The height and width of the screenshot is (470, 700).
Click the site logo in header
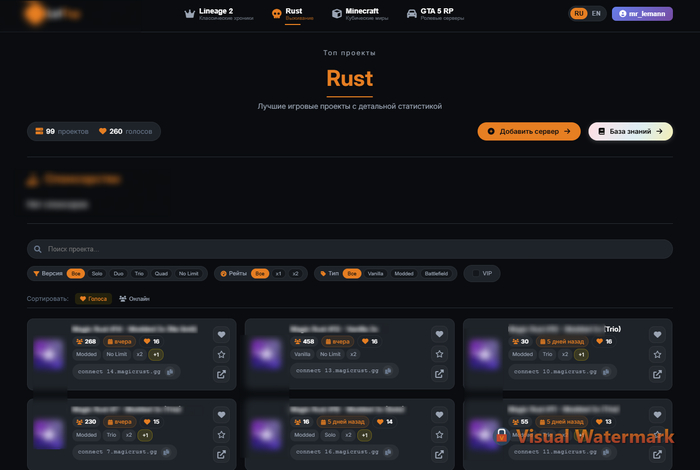click(53, 14)
